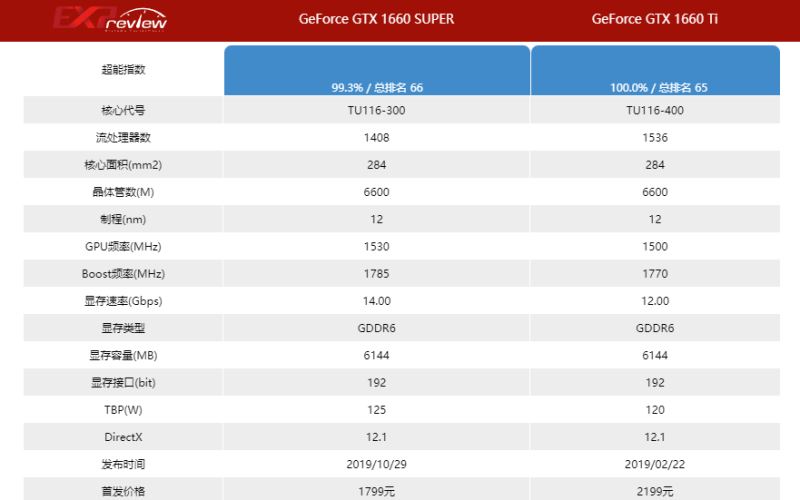The height and width of the screenshot is (500, 800).
Task: Open the GeForce GTX 1660 Ti header link
Action: click(x=655, y=19)
